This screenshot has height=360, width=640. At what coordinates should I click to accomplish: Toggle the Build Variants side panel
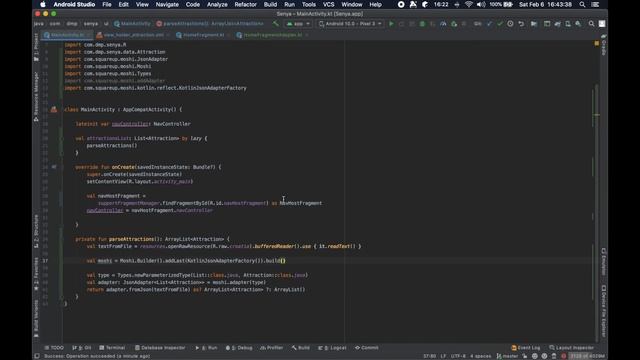[x=36, y=318]
